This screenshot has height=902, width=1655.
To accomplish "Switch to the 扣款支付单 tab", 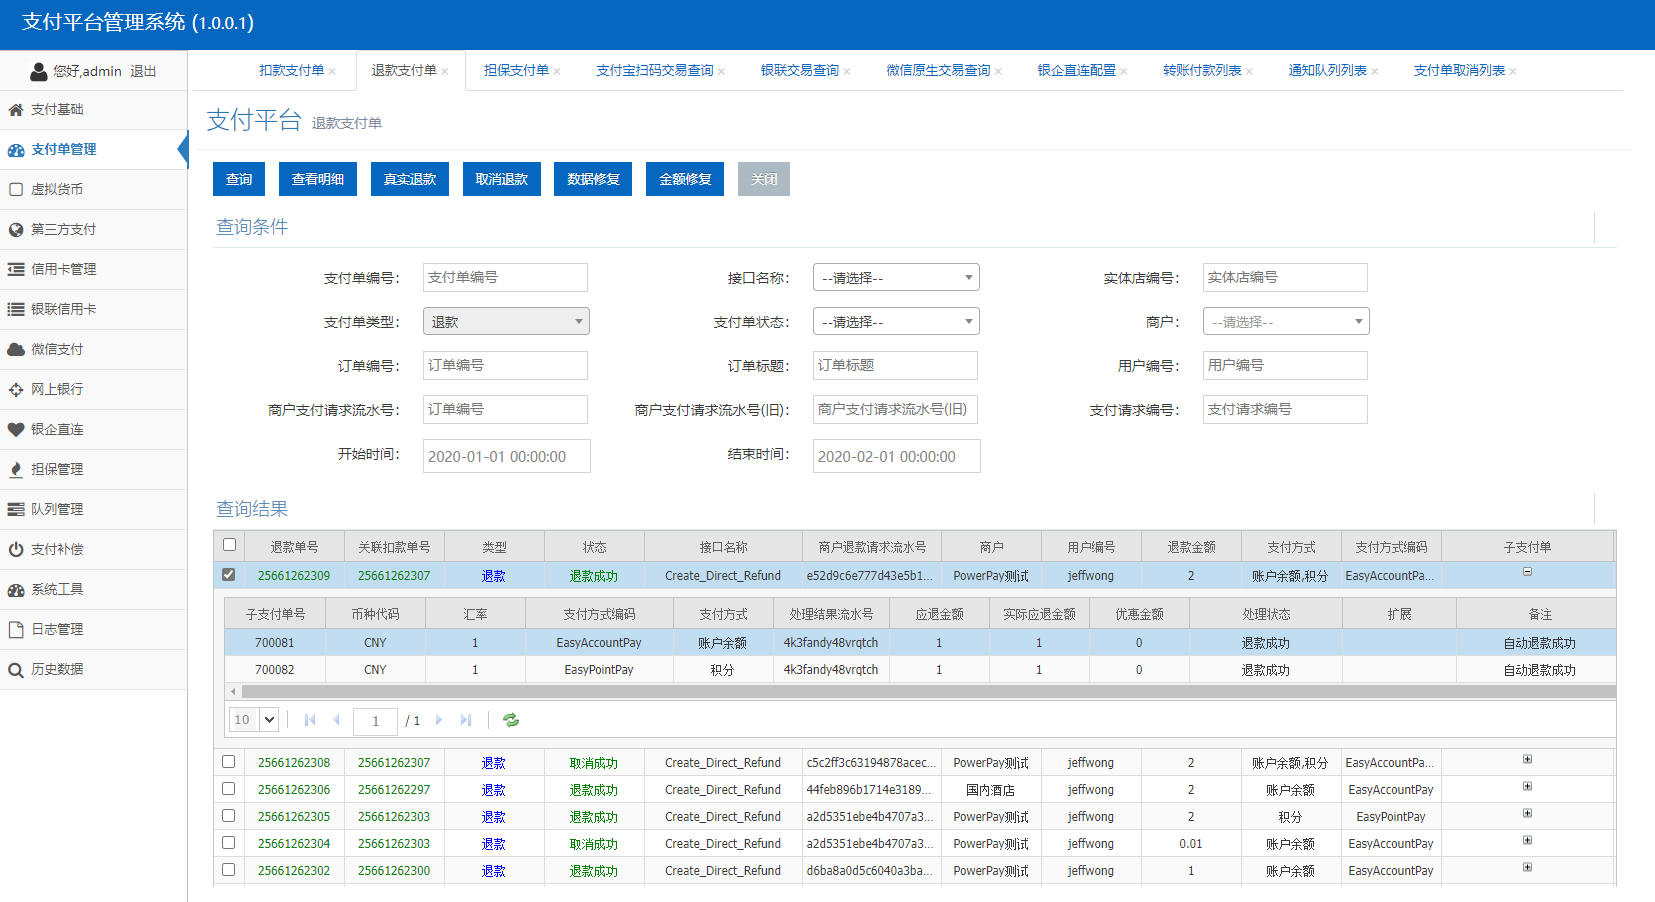I will 291,71.
